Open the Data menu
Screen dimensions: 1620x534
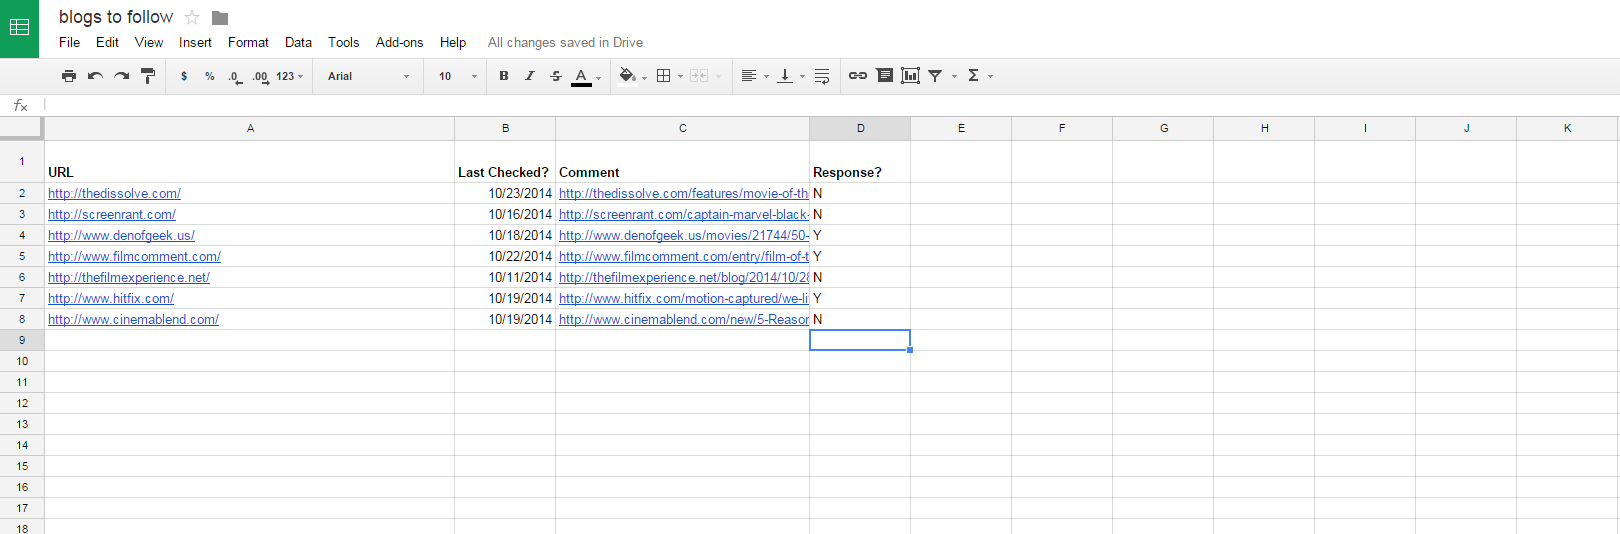coord(298,42)
